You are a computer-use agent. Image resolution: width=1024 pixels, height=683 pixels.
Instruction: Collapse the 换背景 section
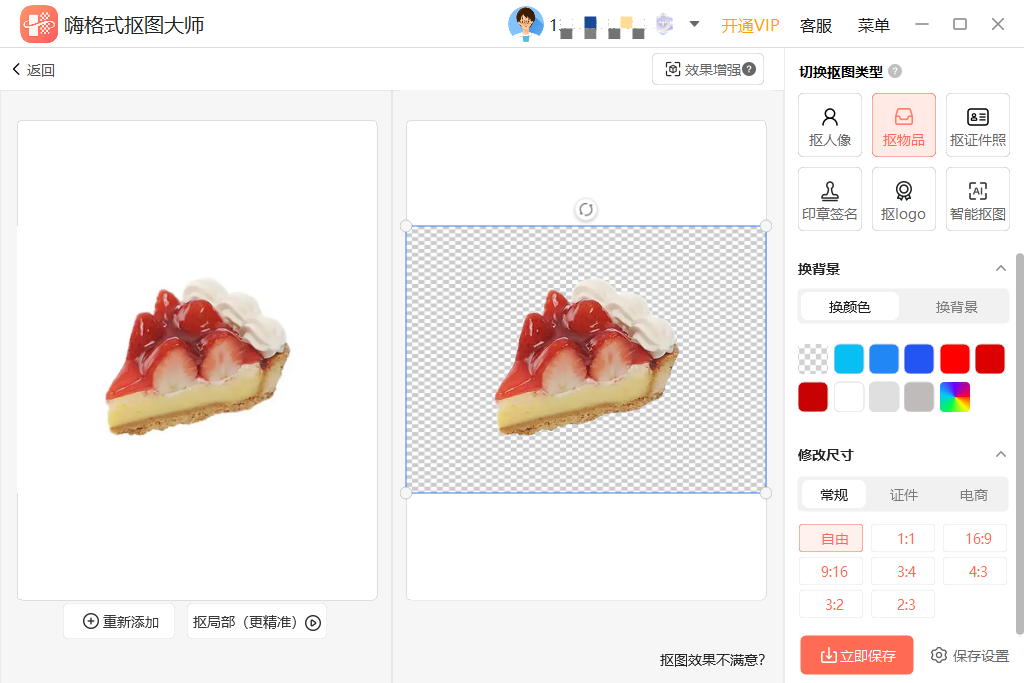tap(1001, 268)
